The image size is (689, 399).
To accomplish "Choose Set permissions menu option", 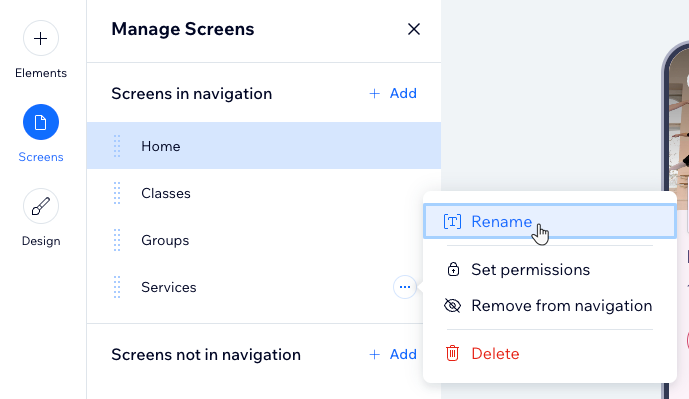I will point(549,269).
